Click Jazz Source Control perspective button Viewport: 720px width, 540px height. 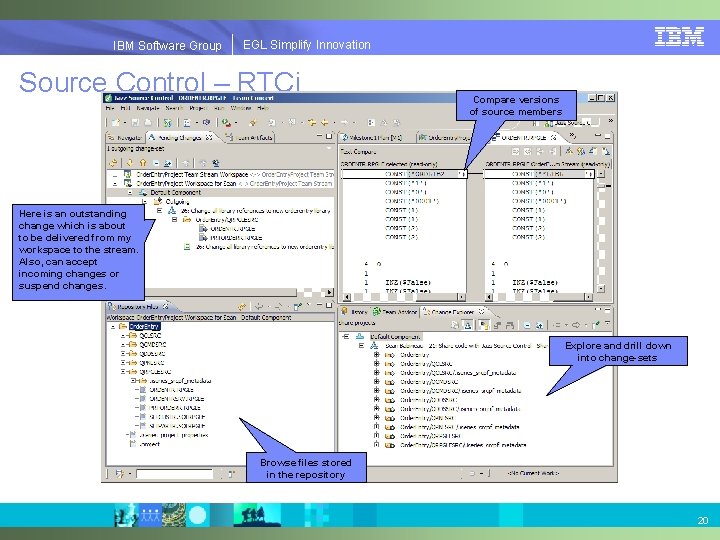coord(571,123)
